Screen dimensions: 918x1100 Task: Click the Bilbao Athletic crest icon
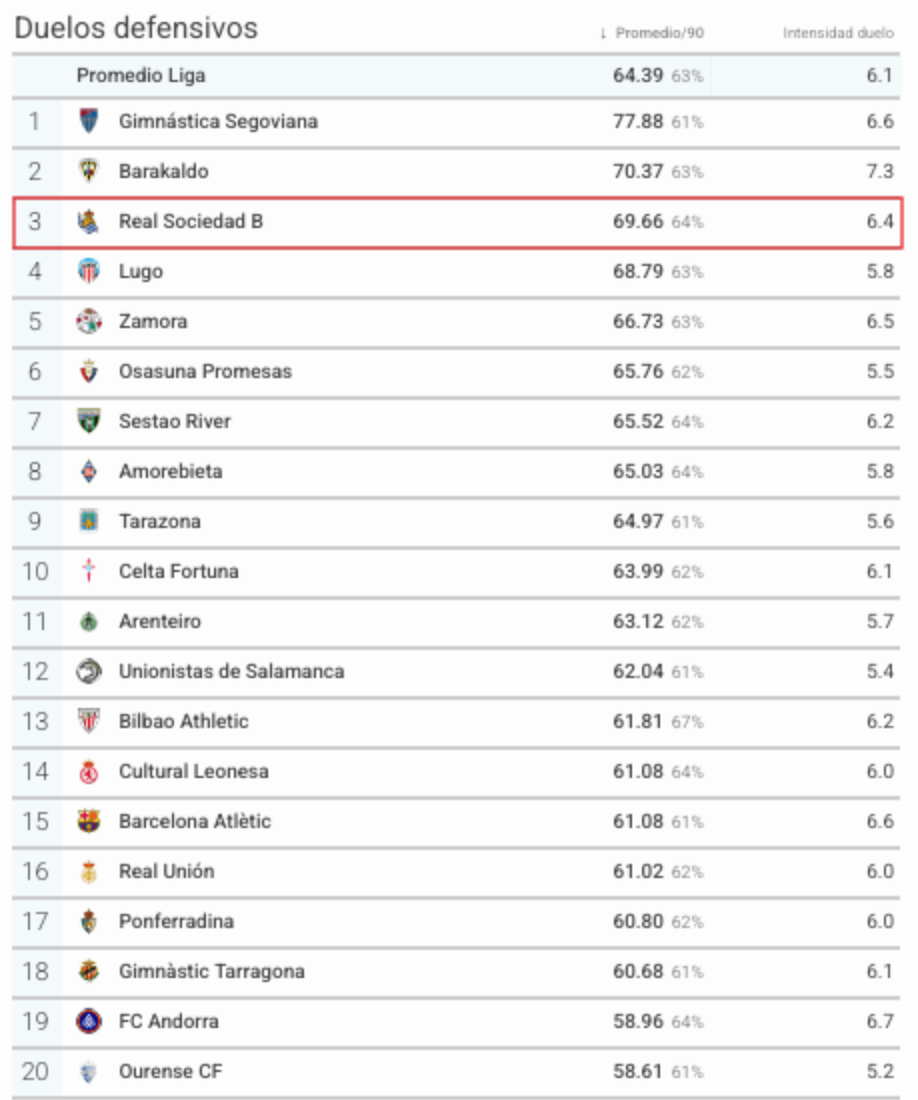pyautogui.click(x=88, y=721)
